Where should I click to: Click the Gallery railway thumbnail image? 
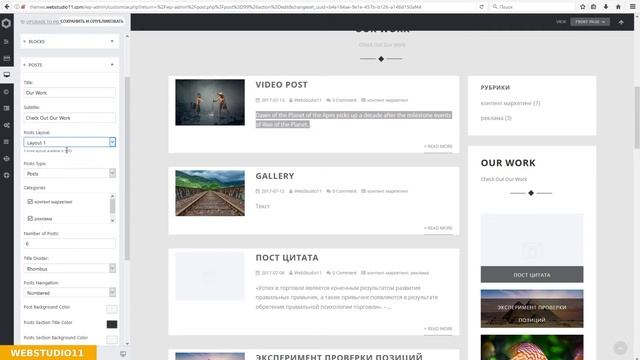(210, 193)
